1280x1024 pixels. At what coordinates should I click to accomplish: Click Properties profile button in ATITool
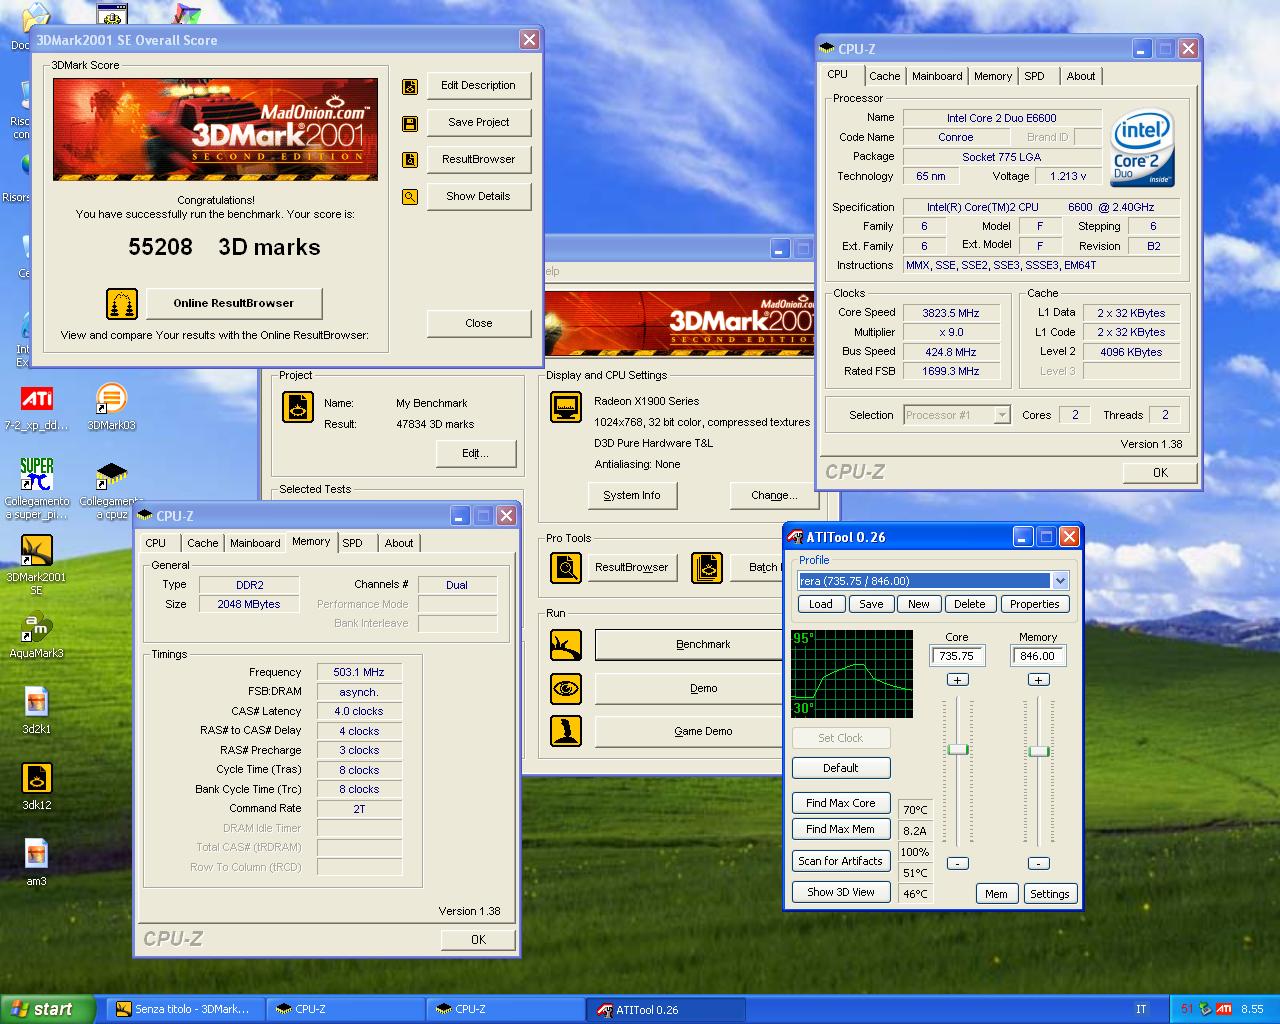(1034, 604)
